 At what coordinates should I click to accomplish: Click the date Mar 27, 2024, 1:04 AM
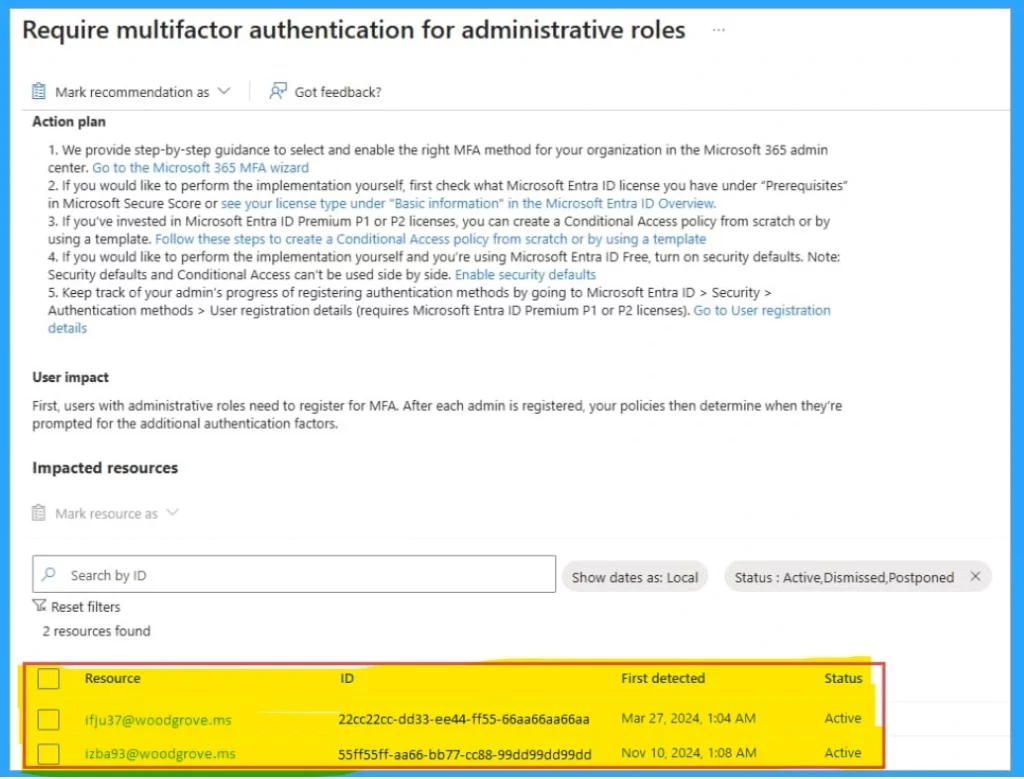pyautogui.click(x=688, y=718)
